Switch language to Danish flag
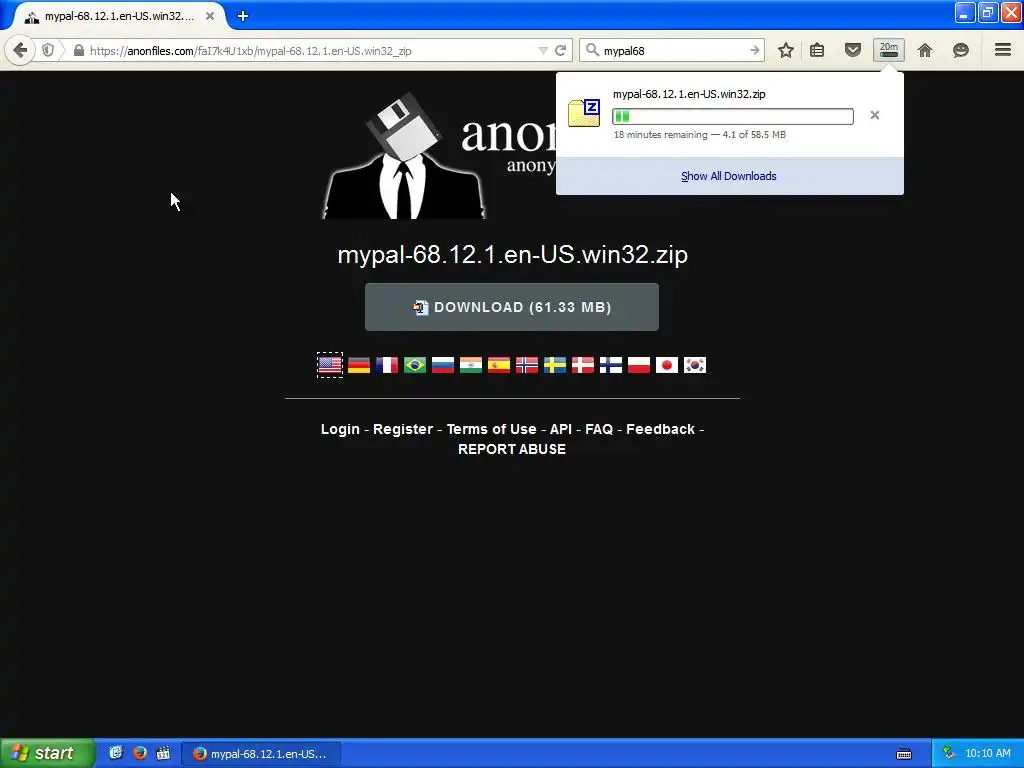 (583, 365)
